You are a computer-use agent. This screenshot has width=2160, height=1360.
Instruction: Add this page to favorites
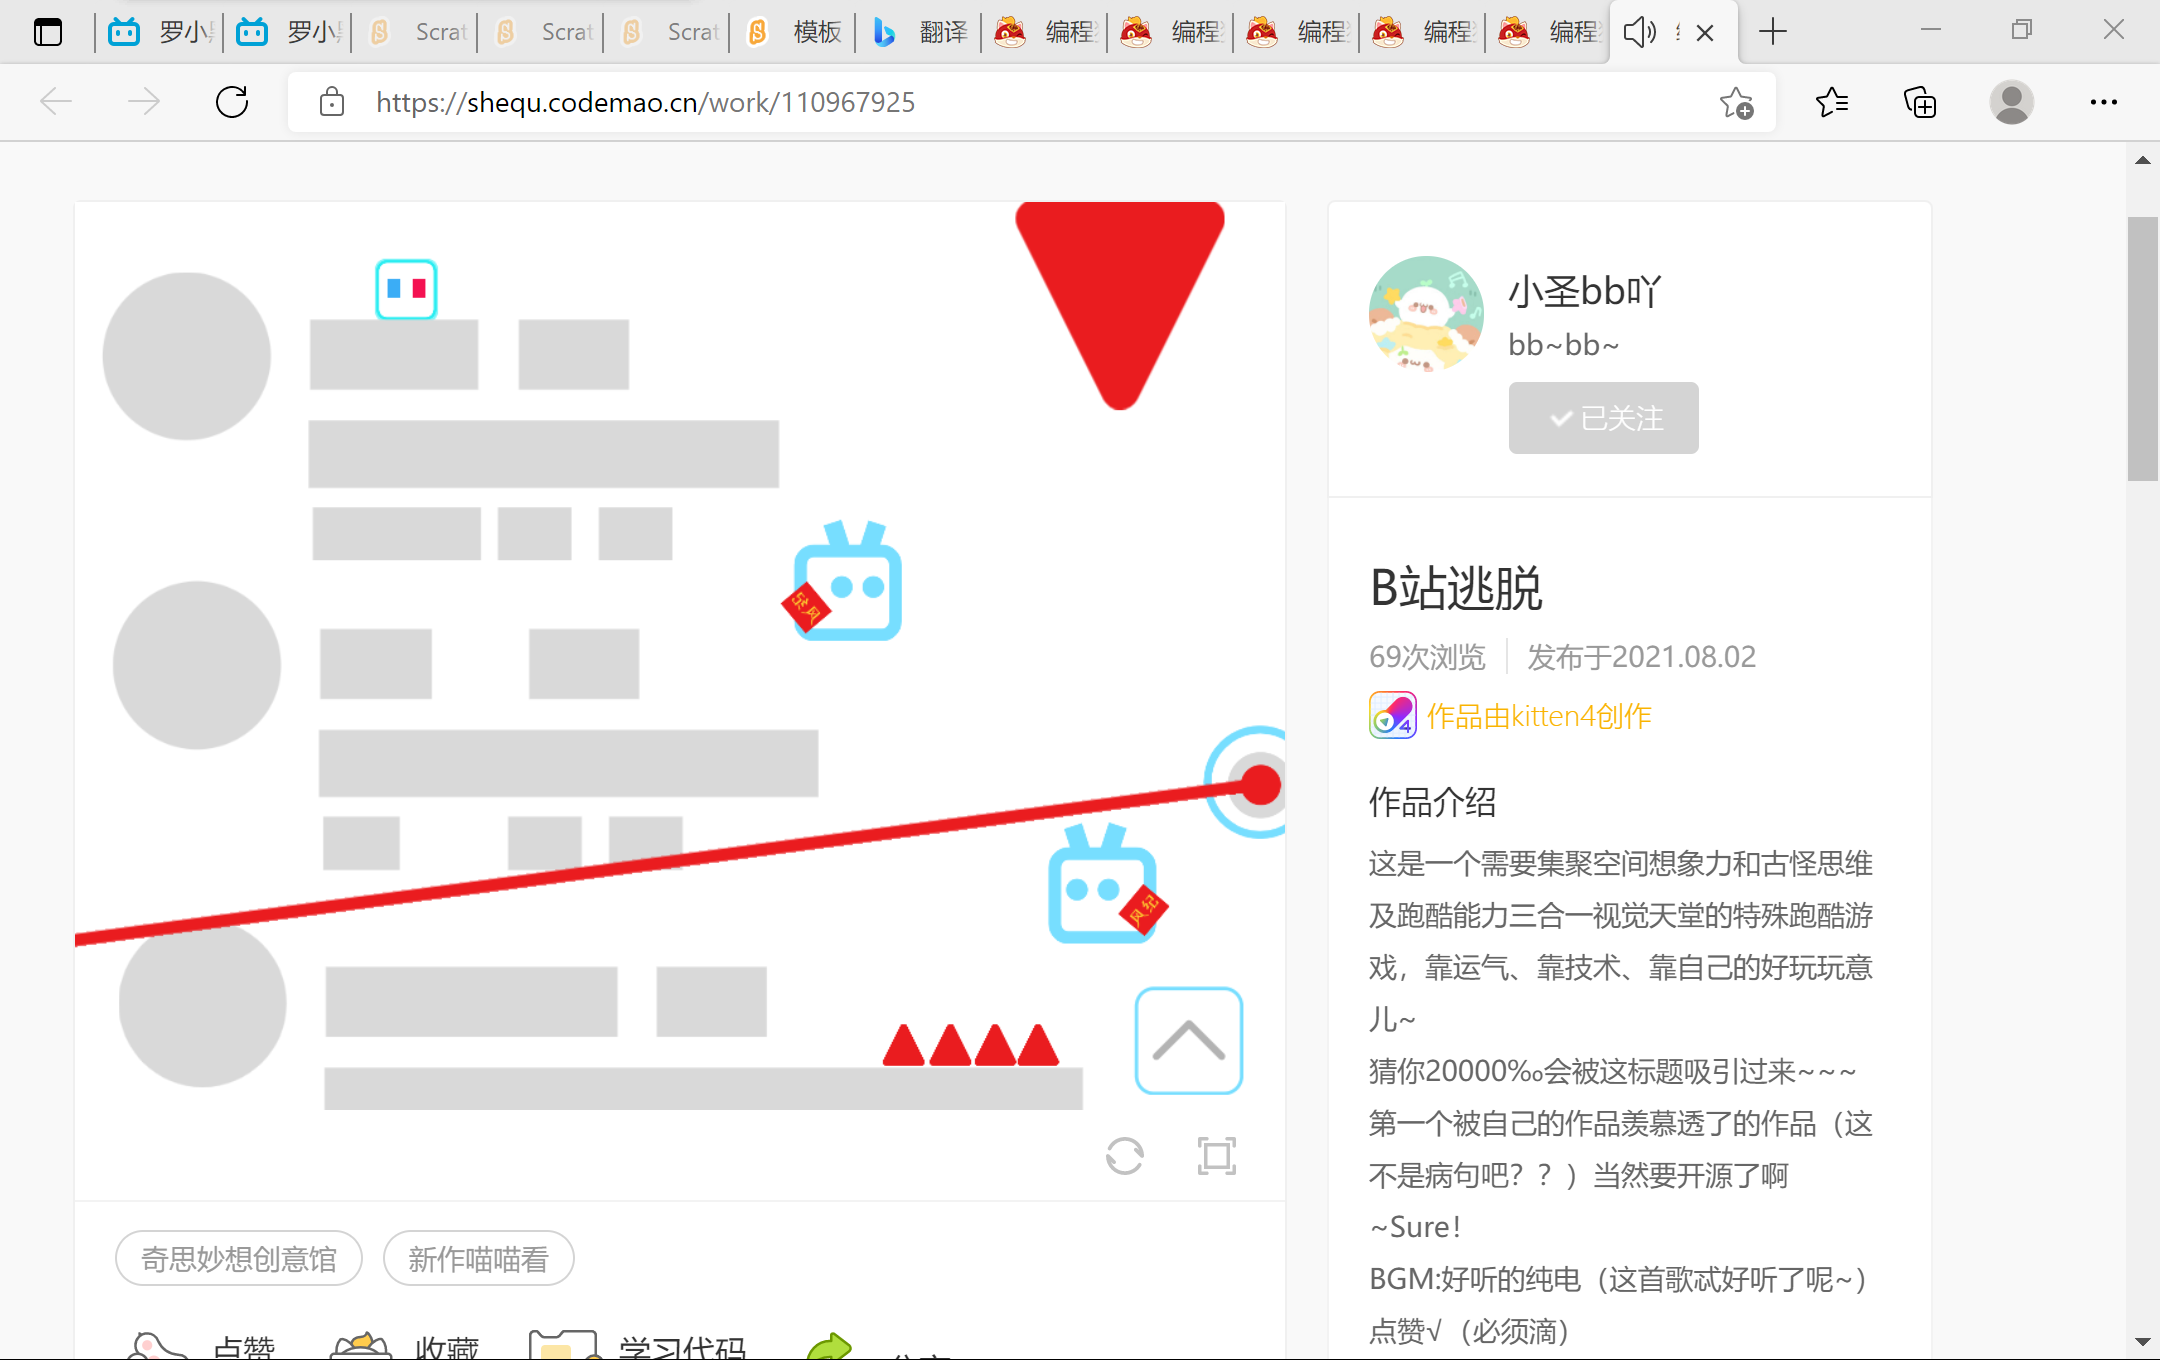[x=1736, y=102]
